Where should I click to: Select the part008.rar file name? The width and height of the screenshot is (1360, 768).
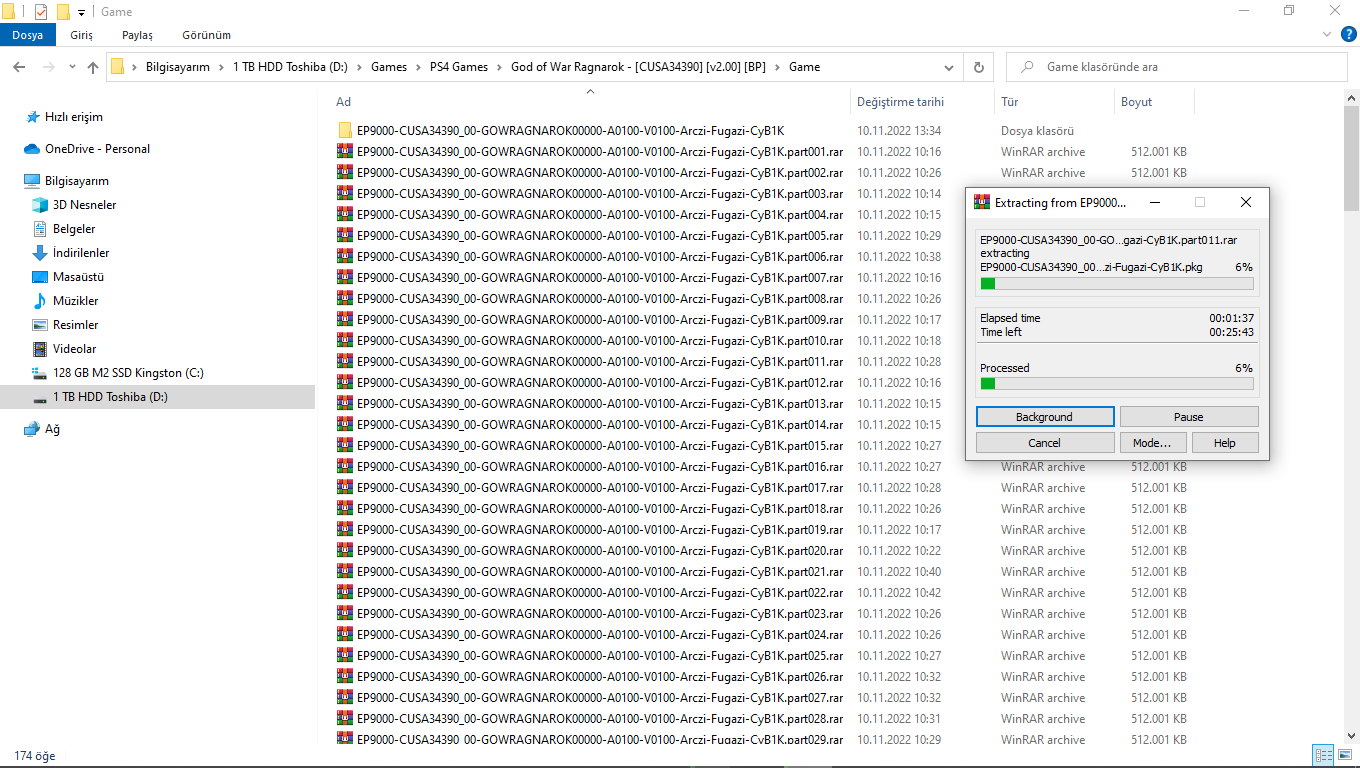click(600, 299)
